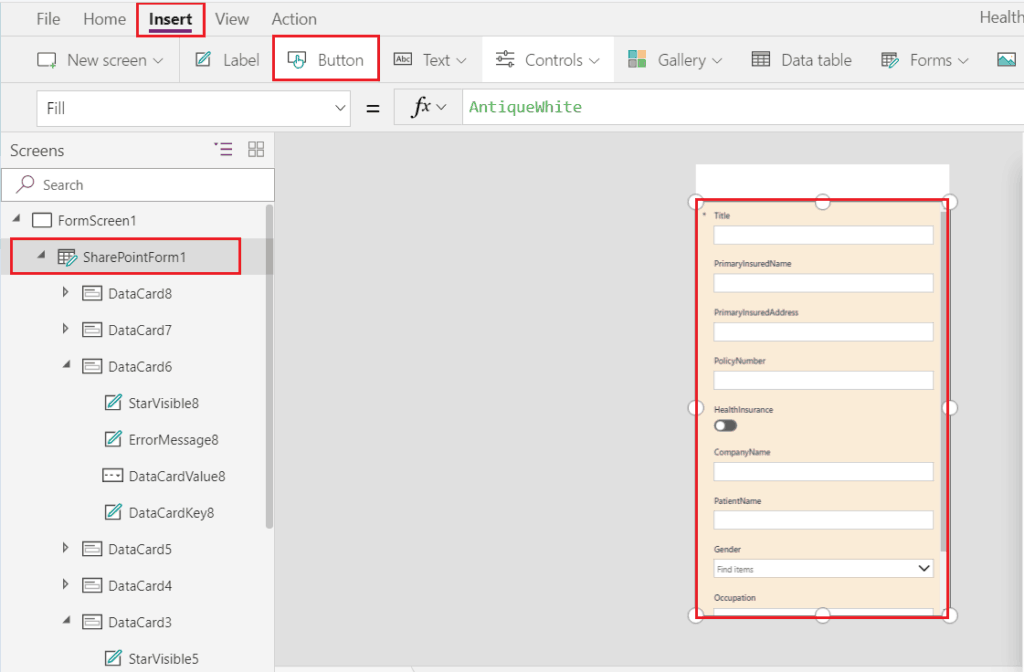Screen dimensions: 1024x672
Task: Switch Screens panel to grid thumbnail view
Action: pyautogui.click(x=256, y=149)
